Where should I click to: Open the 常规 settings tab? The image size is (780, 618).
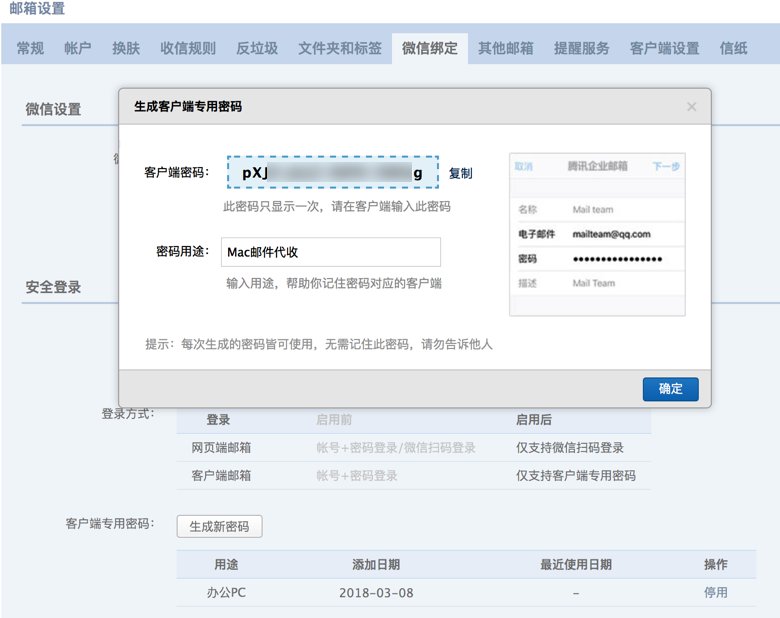[x=30, y=48]
